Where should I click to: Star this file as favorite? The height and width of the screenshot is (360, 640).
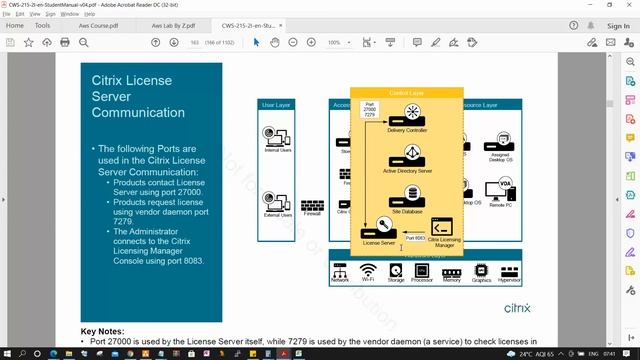pyautogui.click(x=29, y=42)
